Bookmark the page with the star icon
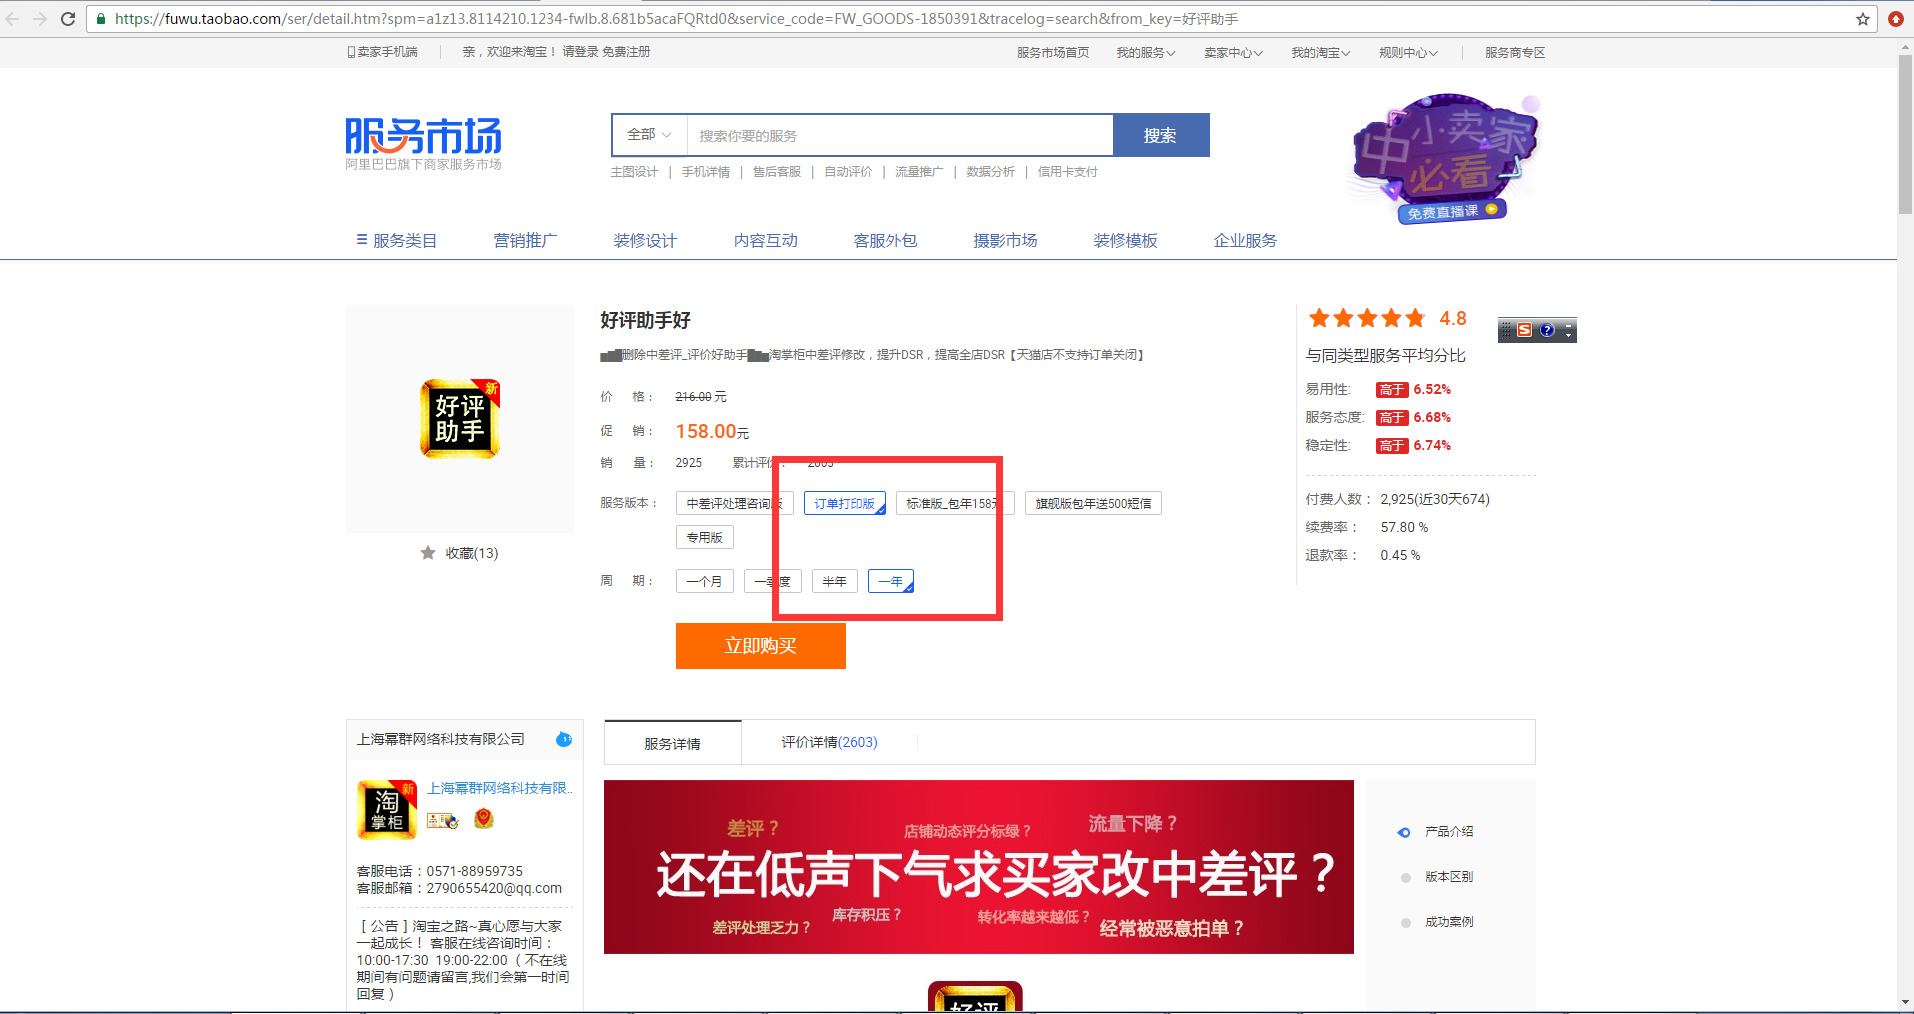Viewport: 1914px width, 1014px height. click(1863, 19)
